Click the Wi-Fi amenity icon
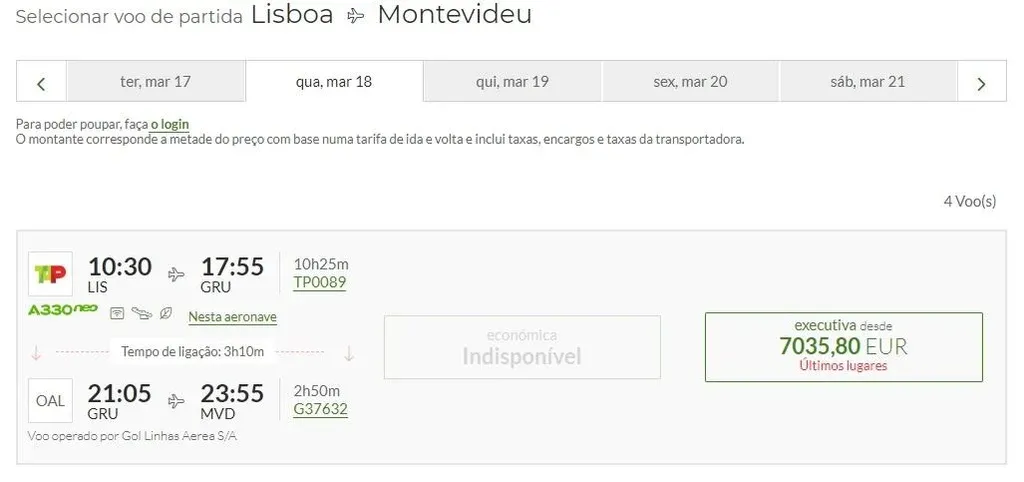This screenshot has width=1024, height=482. tap(117, 314)
